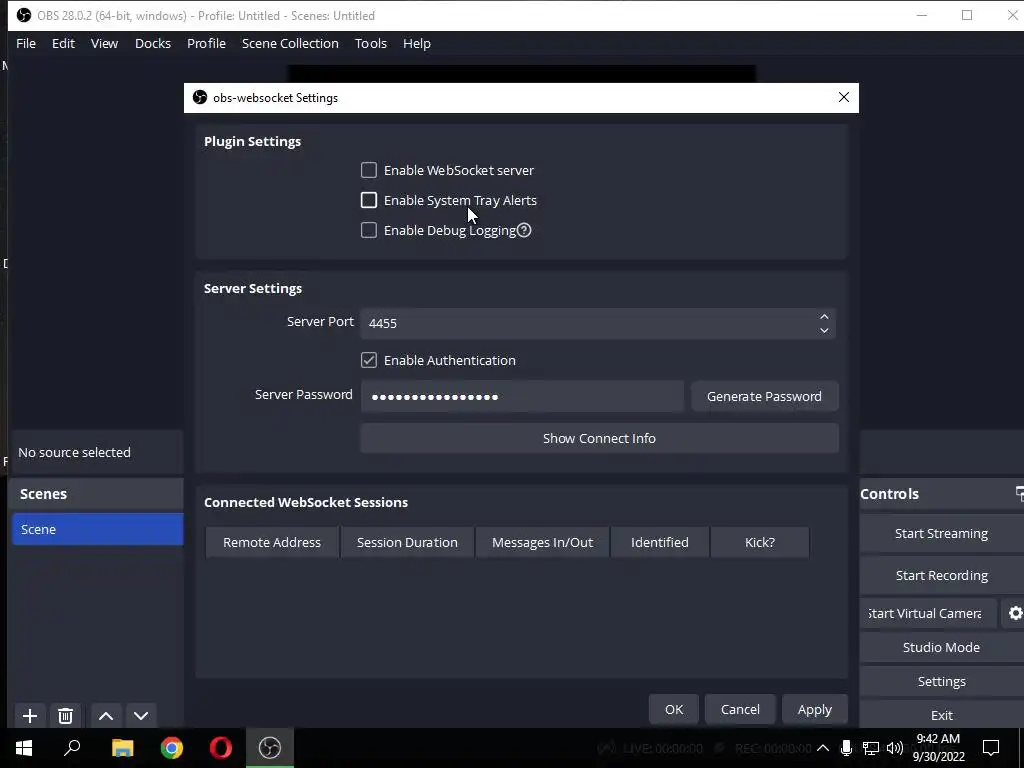The height and width of the screenshot is (768, 1024).
Task: Open the View menu
Action: coord(104,43)
